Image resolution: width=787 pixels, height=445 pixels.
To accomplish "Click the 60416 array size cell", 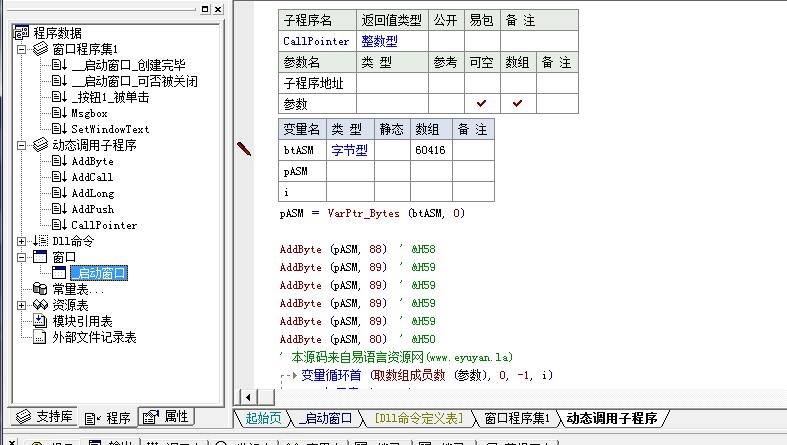I will pyautogui.click(x=431, y=150).
